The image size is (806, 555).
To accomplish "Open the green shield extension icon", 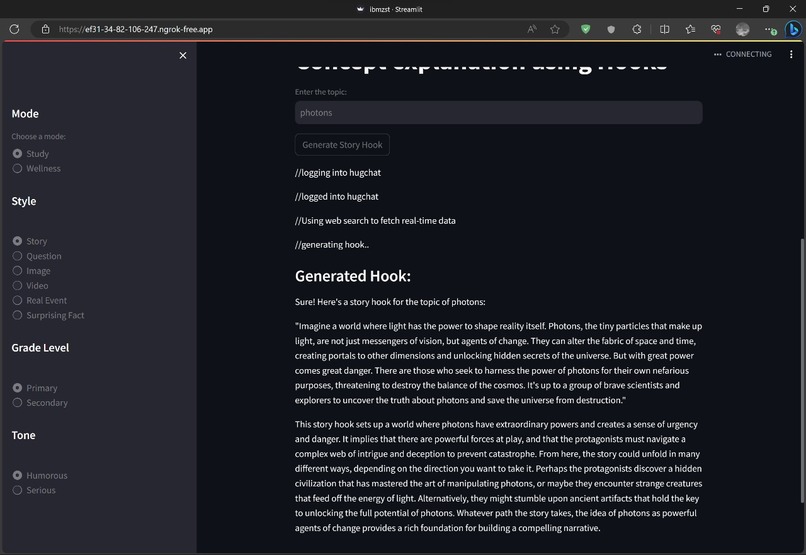I will (x=585, y=29).
